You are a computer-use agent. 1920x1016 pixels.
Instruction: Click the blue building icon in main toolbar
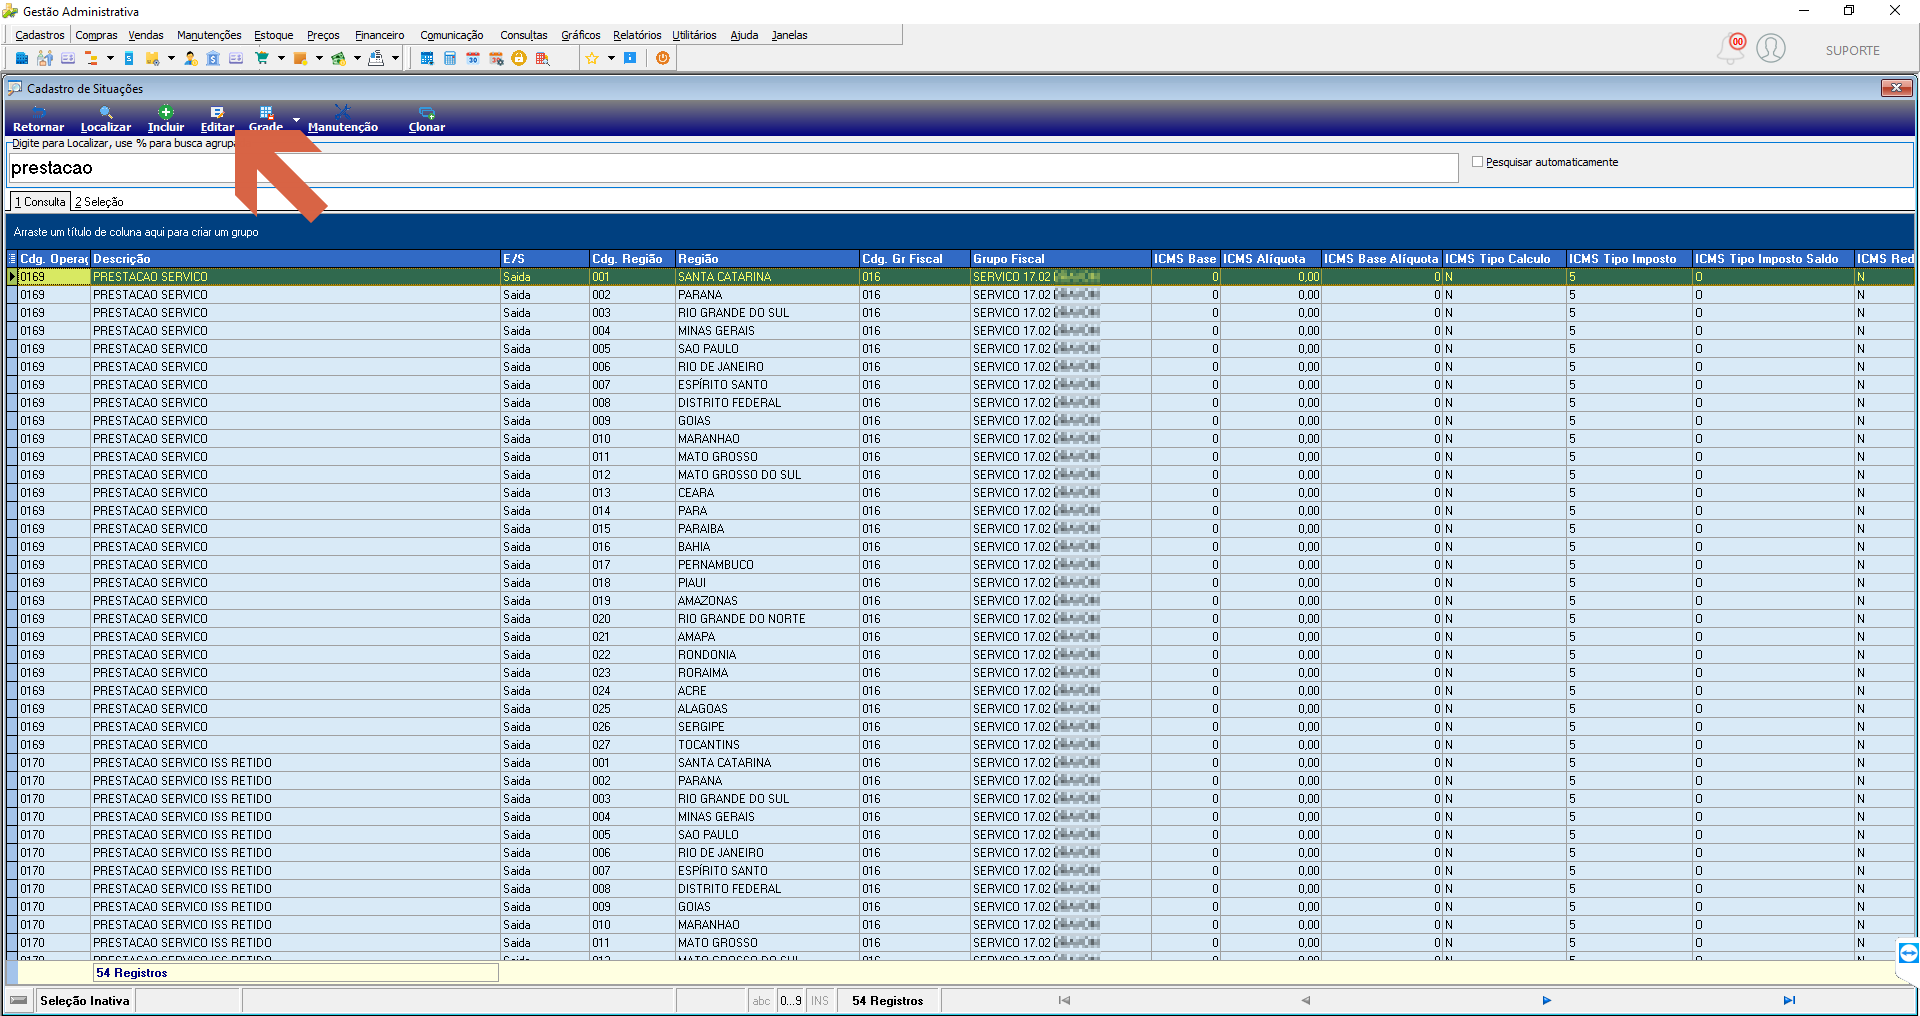pyautogui.click(x=22, y=58)
